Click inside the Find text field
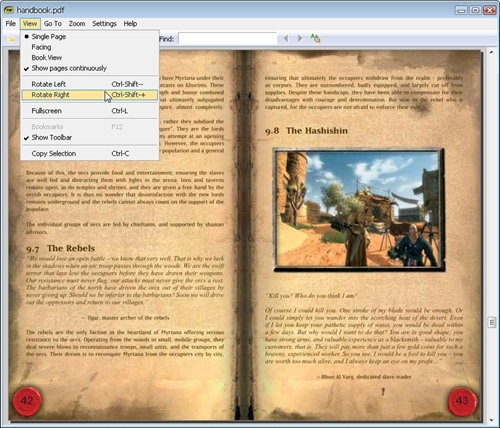The height and width of the screenshot is (428, 500). pyautogui.click(x=228, y=39)
